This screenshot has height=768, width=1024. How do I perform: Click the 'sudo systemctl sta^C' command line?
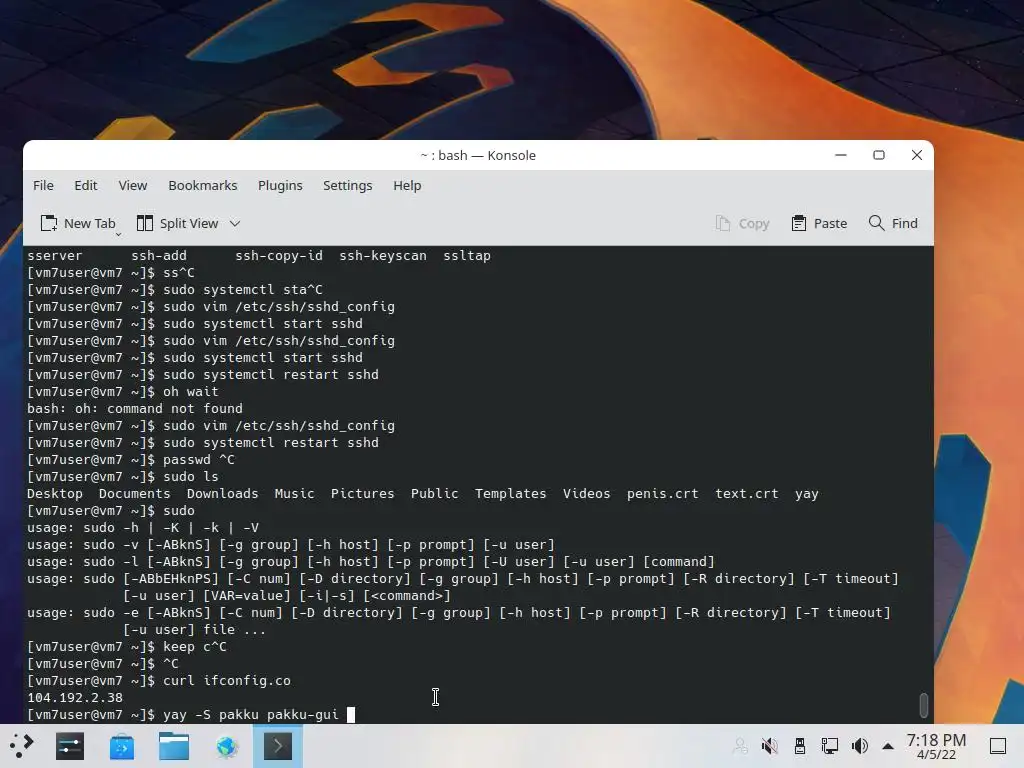click(242, 289)
